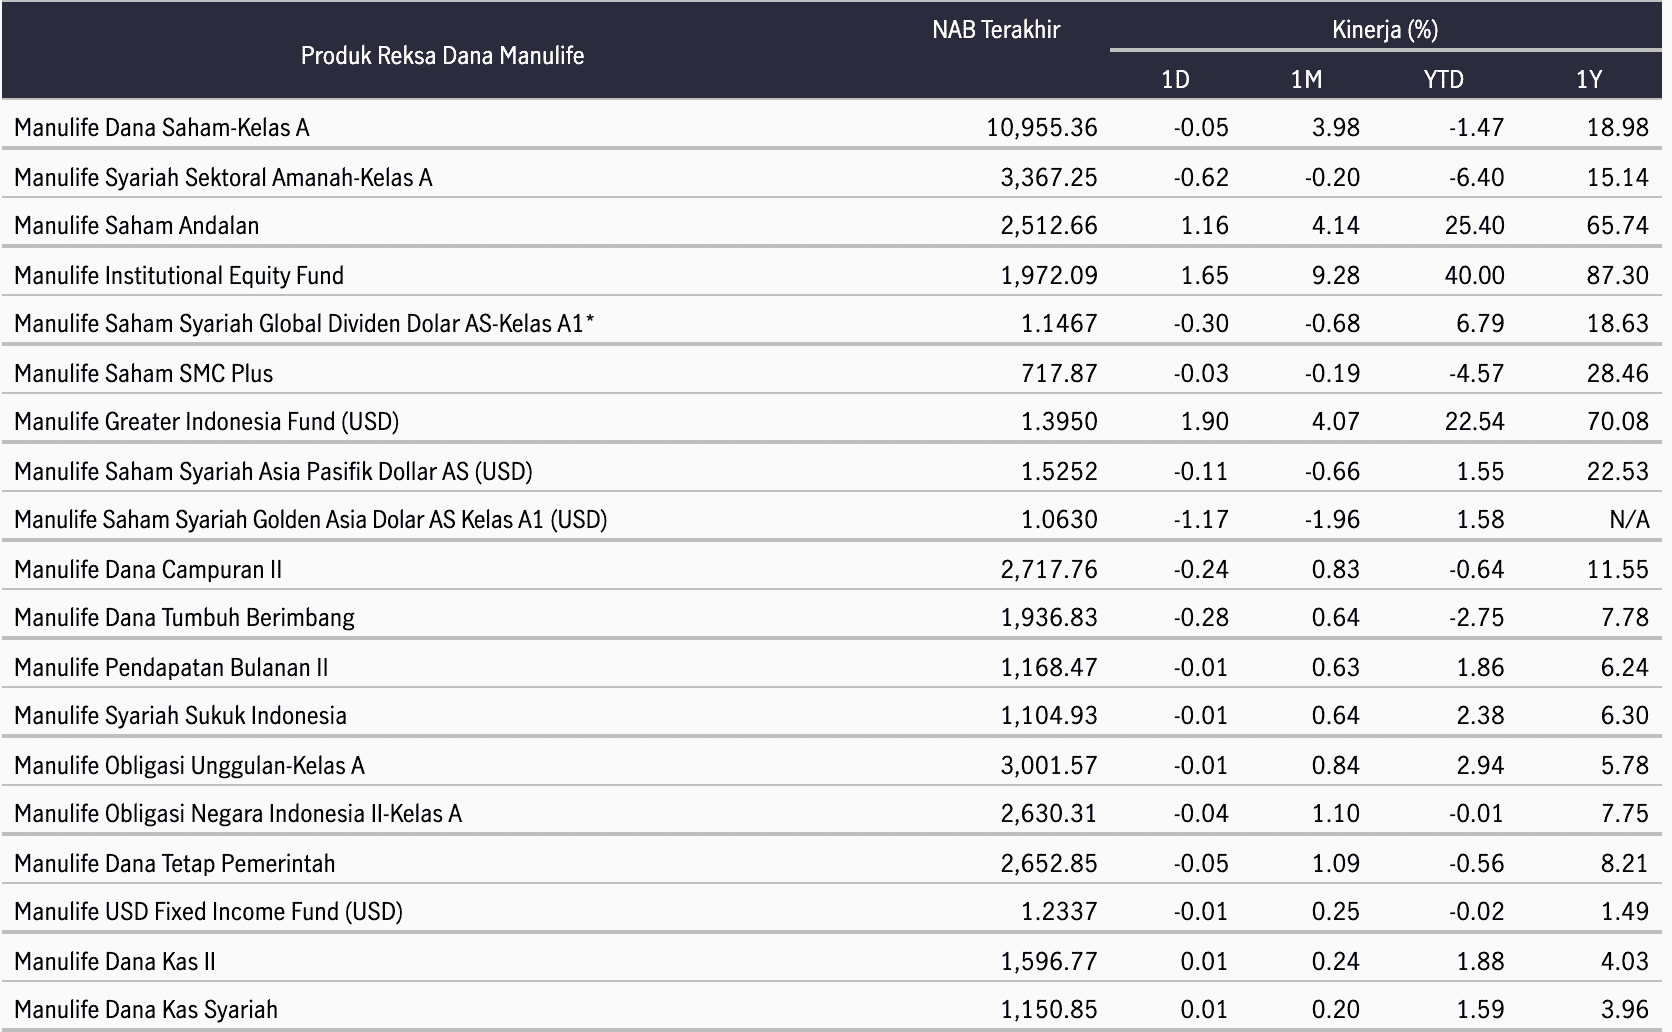
Task: Click Manulife Dana Saham-Kelas A row name
Action: tap(162, 127)
